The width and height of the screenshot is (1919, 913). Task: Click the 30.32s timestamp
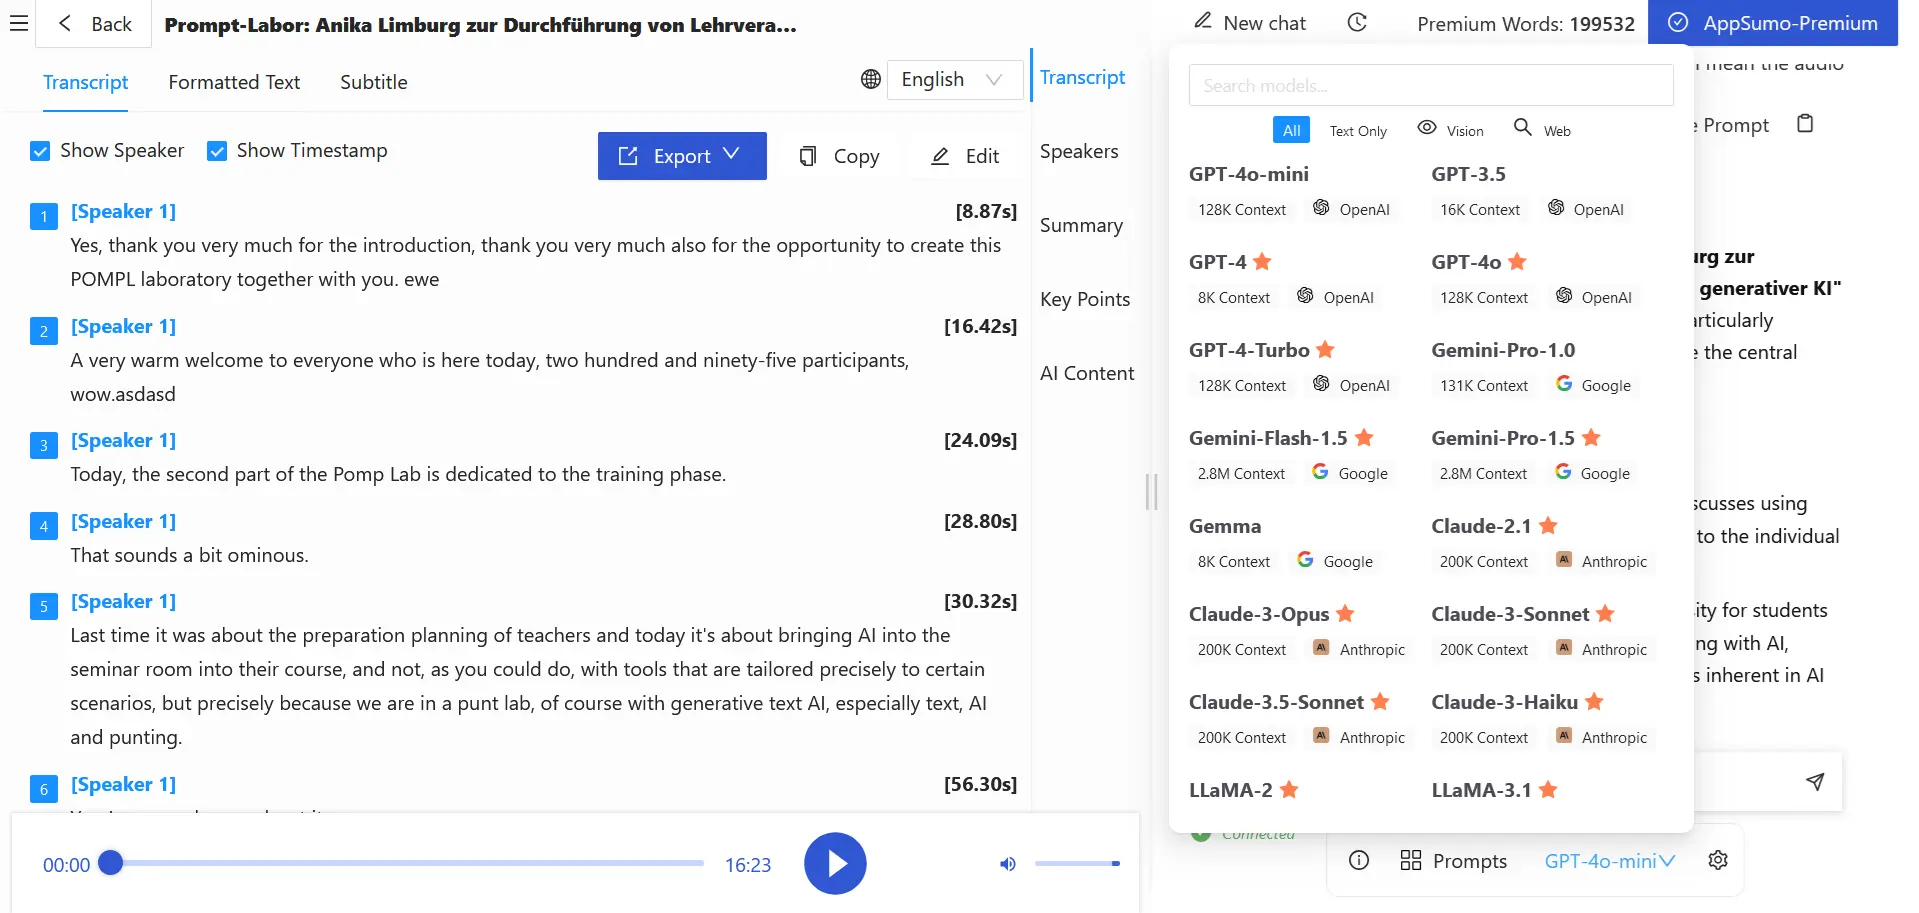tap(980, 601)
